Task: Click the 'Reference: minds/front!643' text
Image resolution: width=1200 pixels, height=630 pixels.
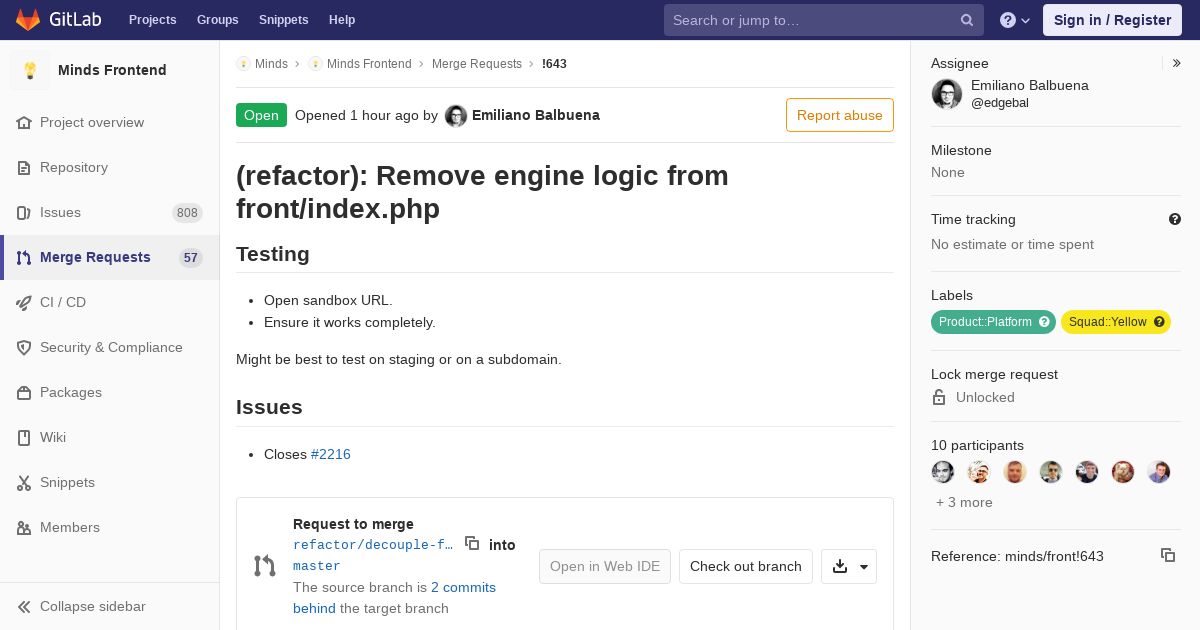Action: point(1017,556)
